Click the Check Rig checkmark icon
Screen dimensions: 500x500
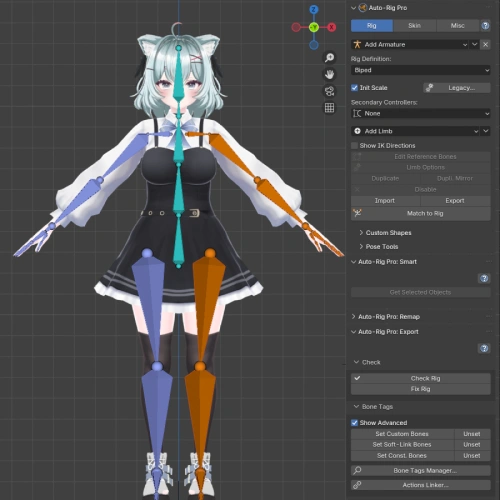pyautogui.click(x=357, y=378)
